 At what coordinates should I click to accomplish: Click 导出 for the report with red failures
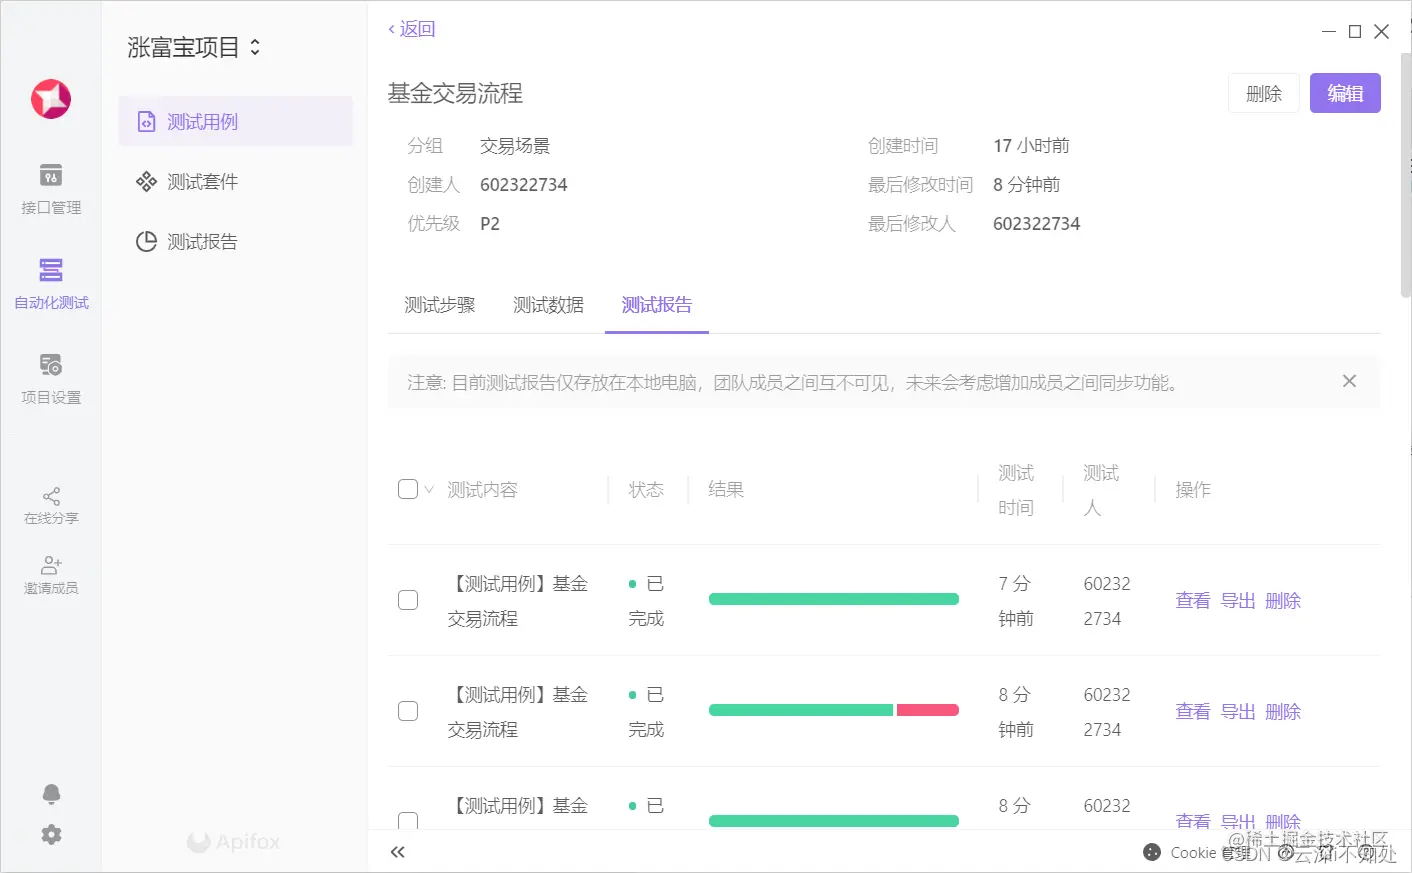click(1238, 711)
